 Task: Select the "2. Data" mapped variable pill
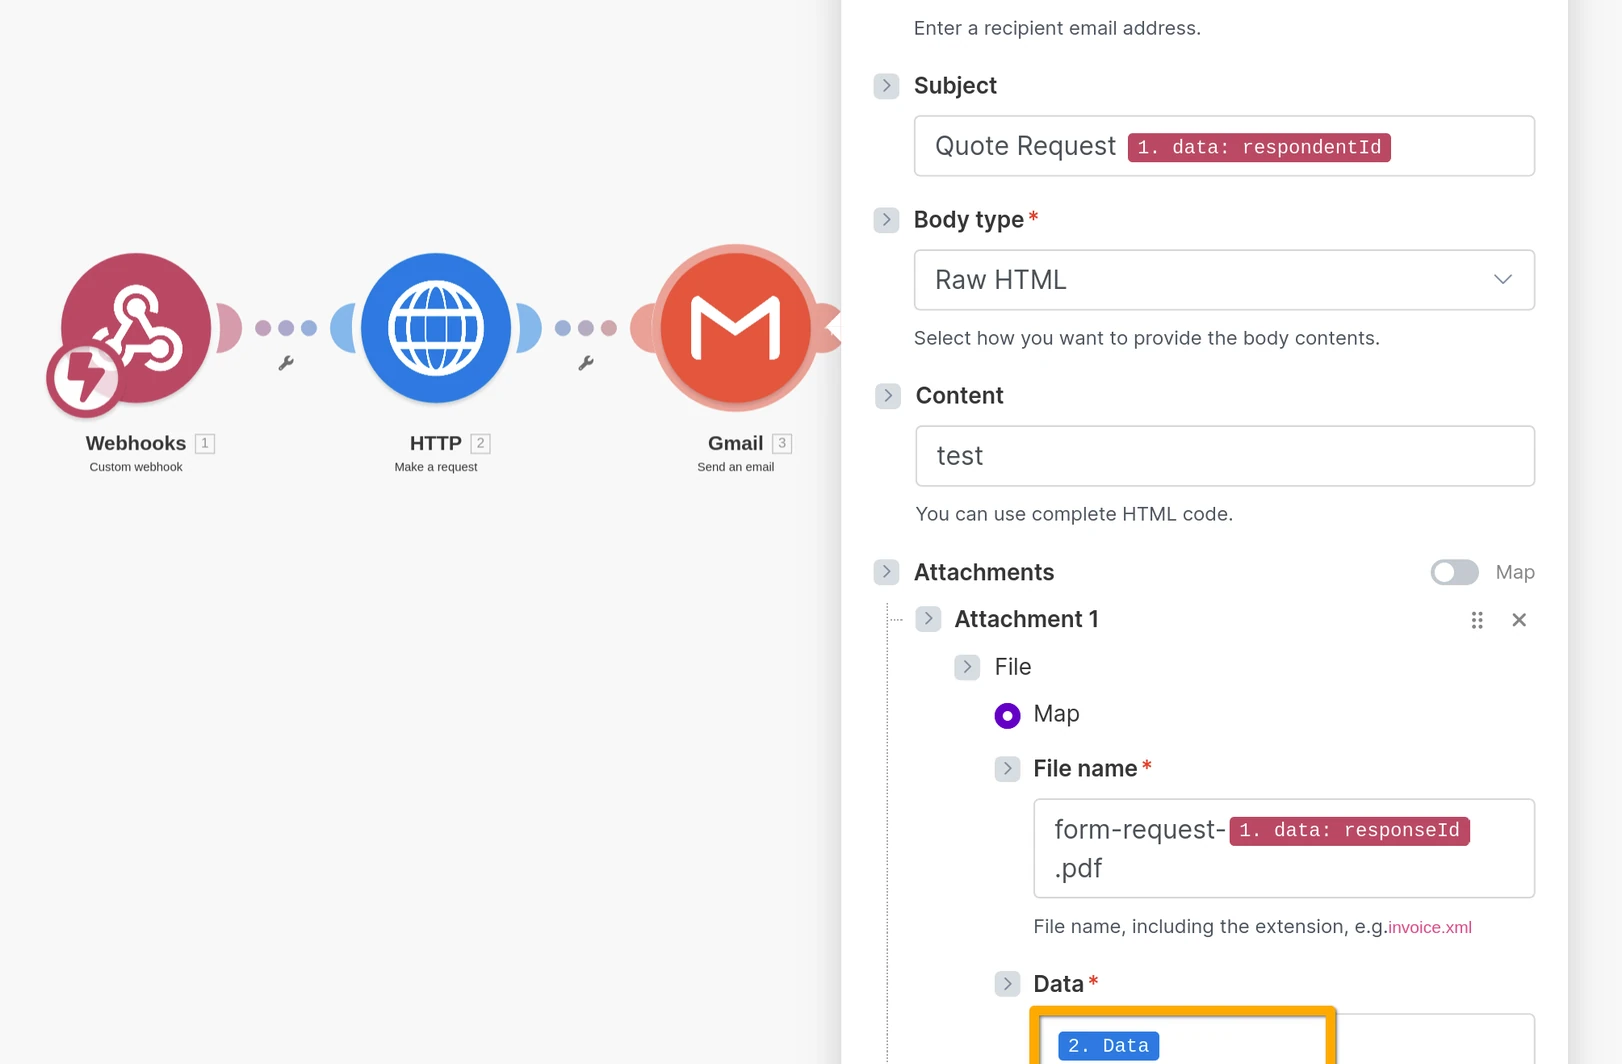tap(1108, 1045)
